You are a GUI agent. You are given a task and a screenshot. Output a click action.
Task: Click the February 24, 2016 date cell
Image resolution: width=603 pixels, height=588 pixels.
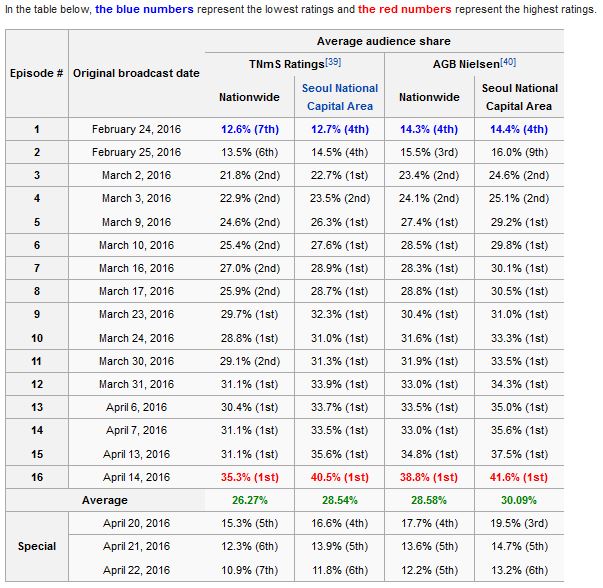tap(136, 129)
